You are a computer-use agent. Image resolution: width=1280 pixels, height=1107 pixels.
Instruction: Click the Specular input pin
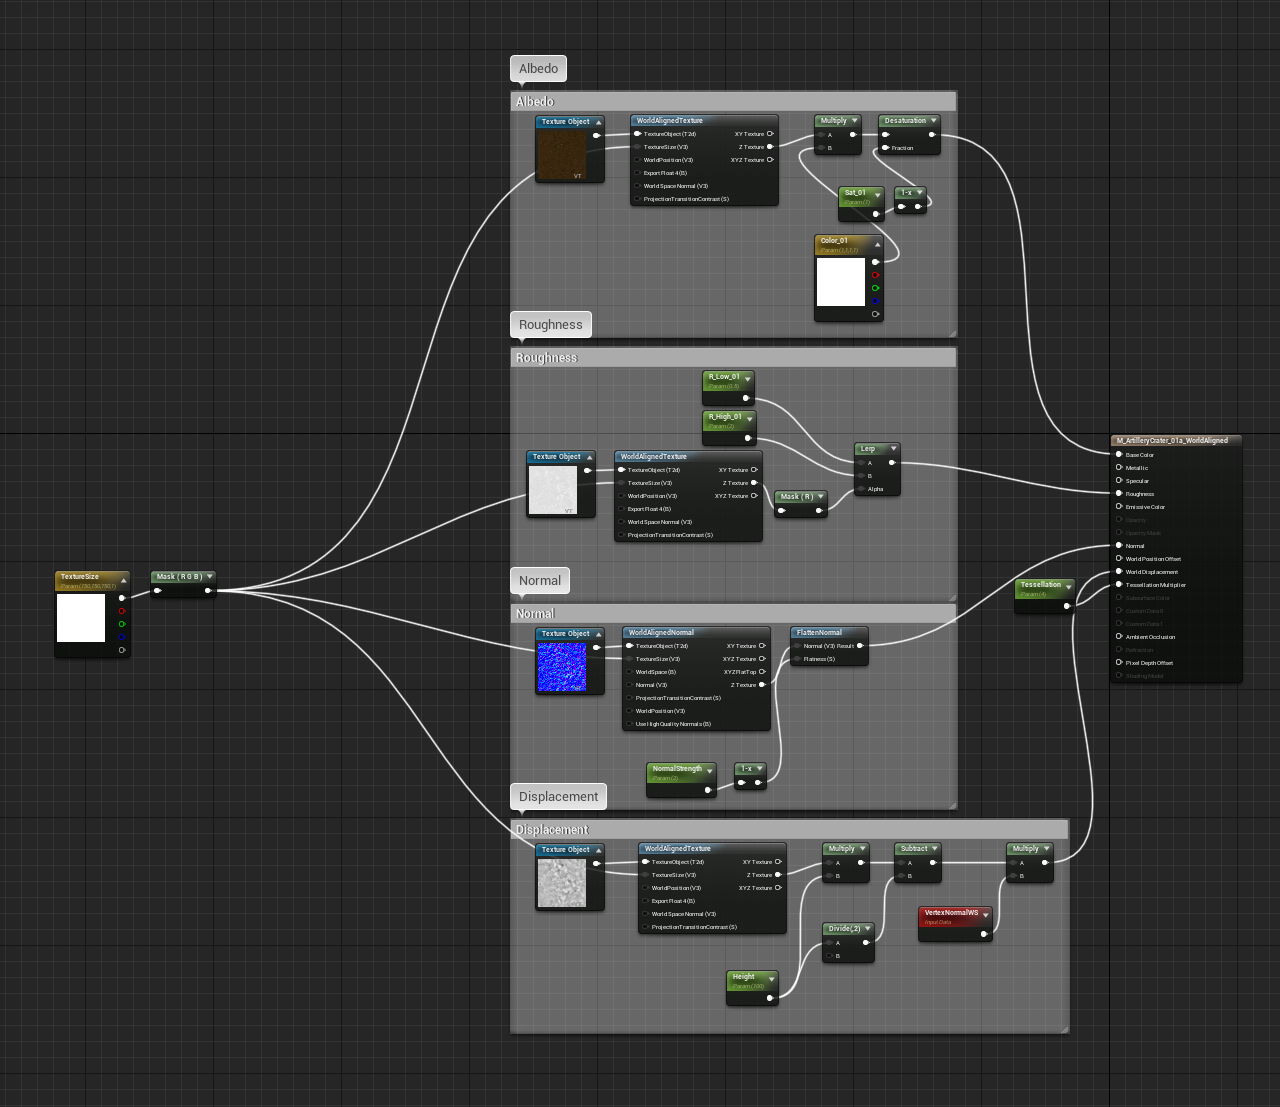point(1119,480)
